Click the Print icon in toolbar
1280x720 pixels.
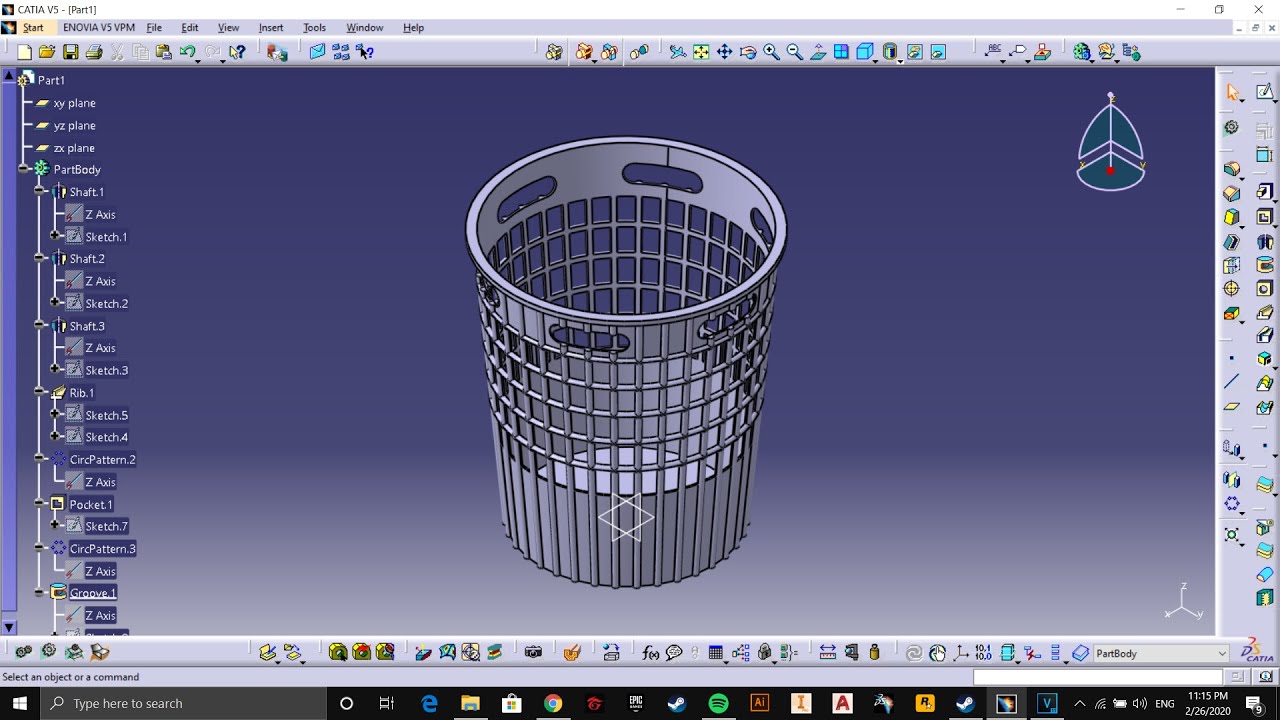pos(94,52)
